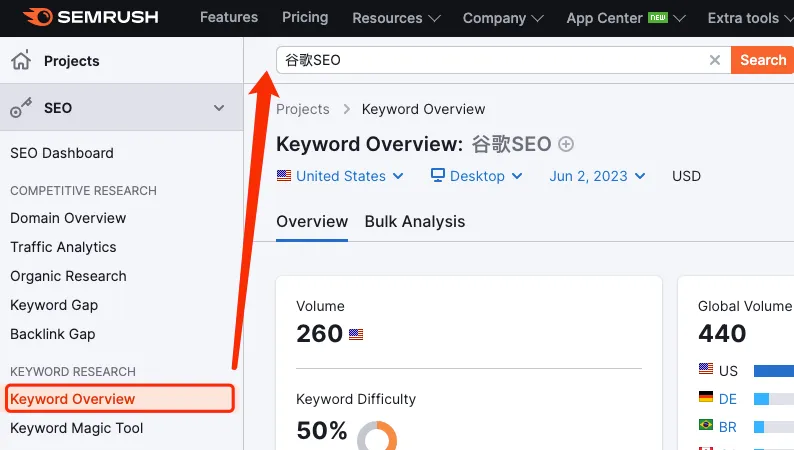Screen dimensions: 794x450
Task: Click Projects label in the sidebar
Action: (x=71, y=61)
